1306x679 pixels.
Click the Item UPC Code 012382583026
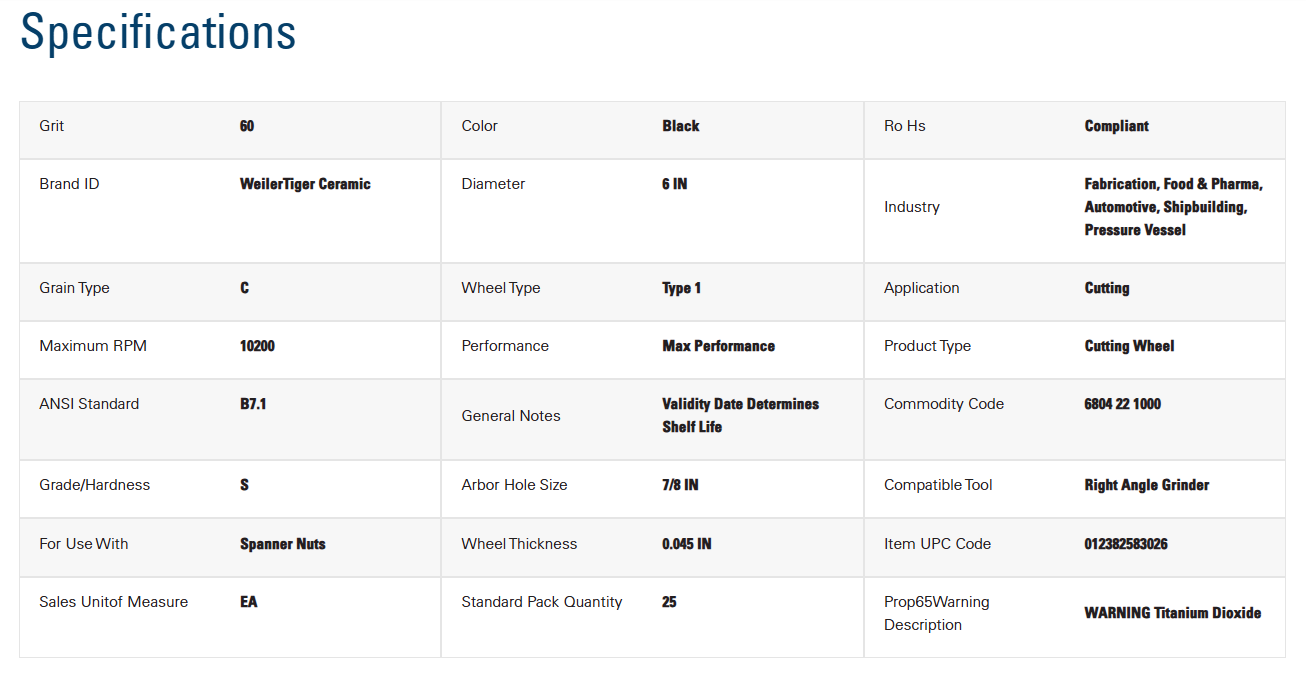1126,544
